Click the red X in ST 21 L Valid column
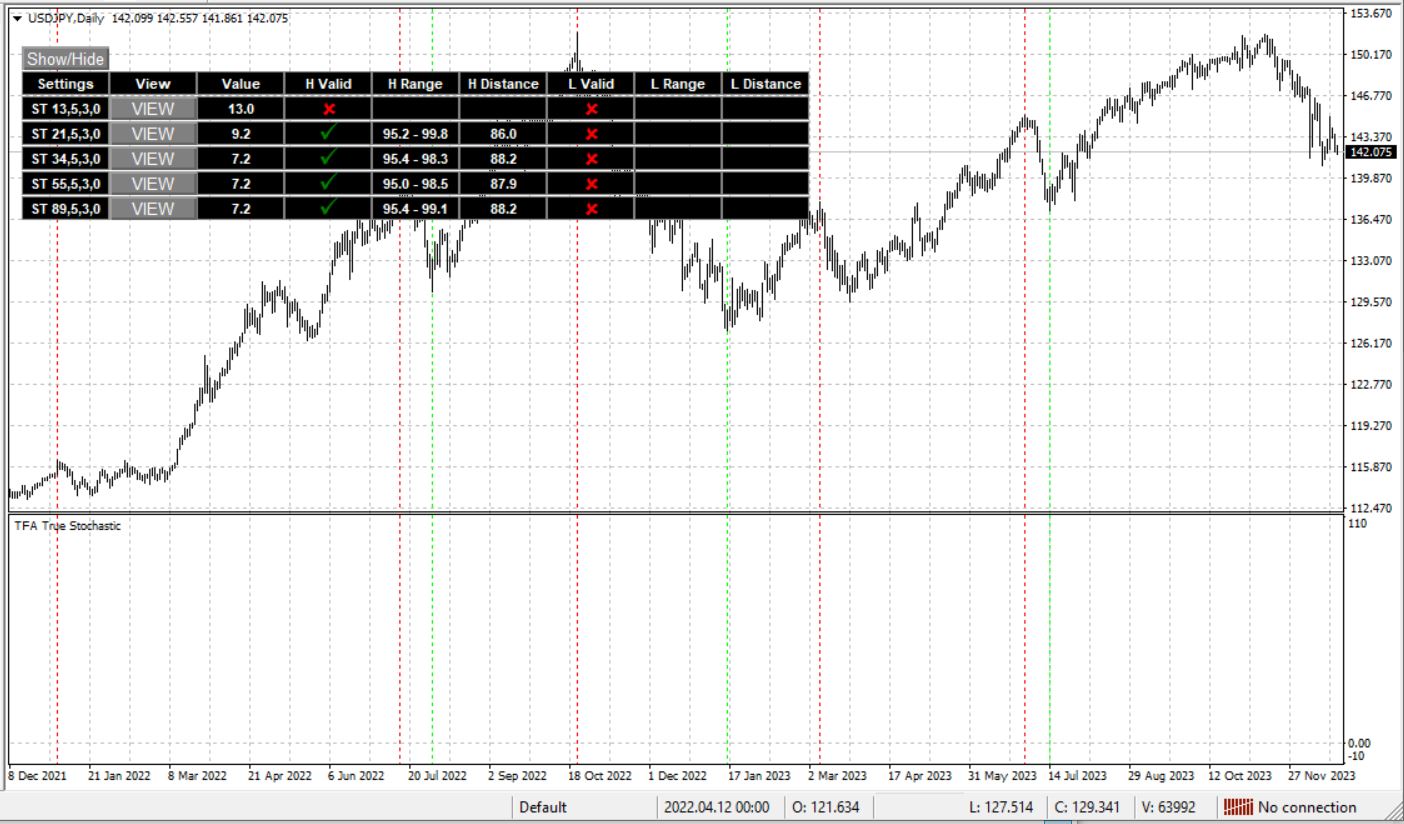The width and height of the screenshot is (1404, 824). pos(591,133)
